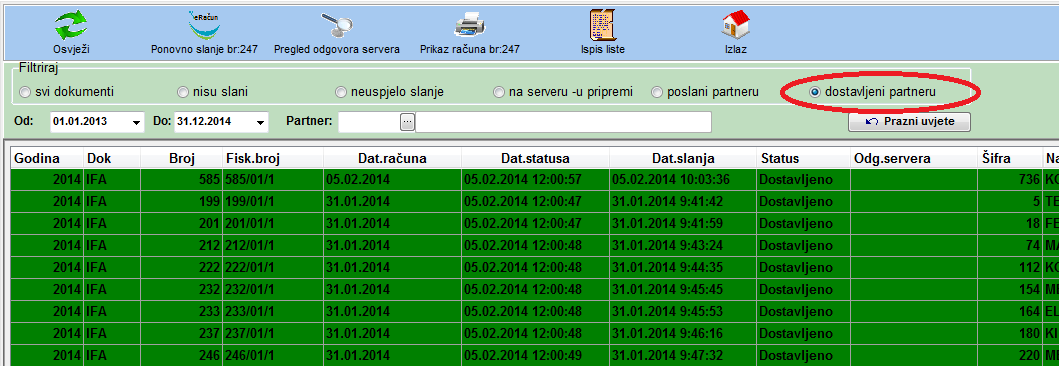
Task: Click send date 31.01.2014 9:47:32
Action: 683,356
